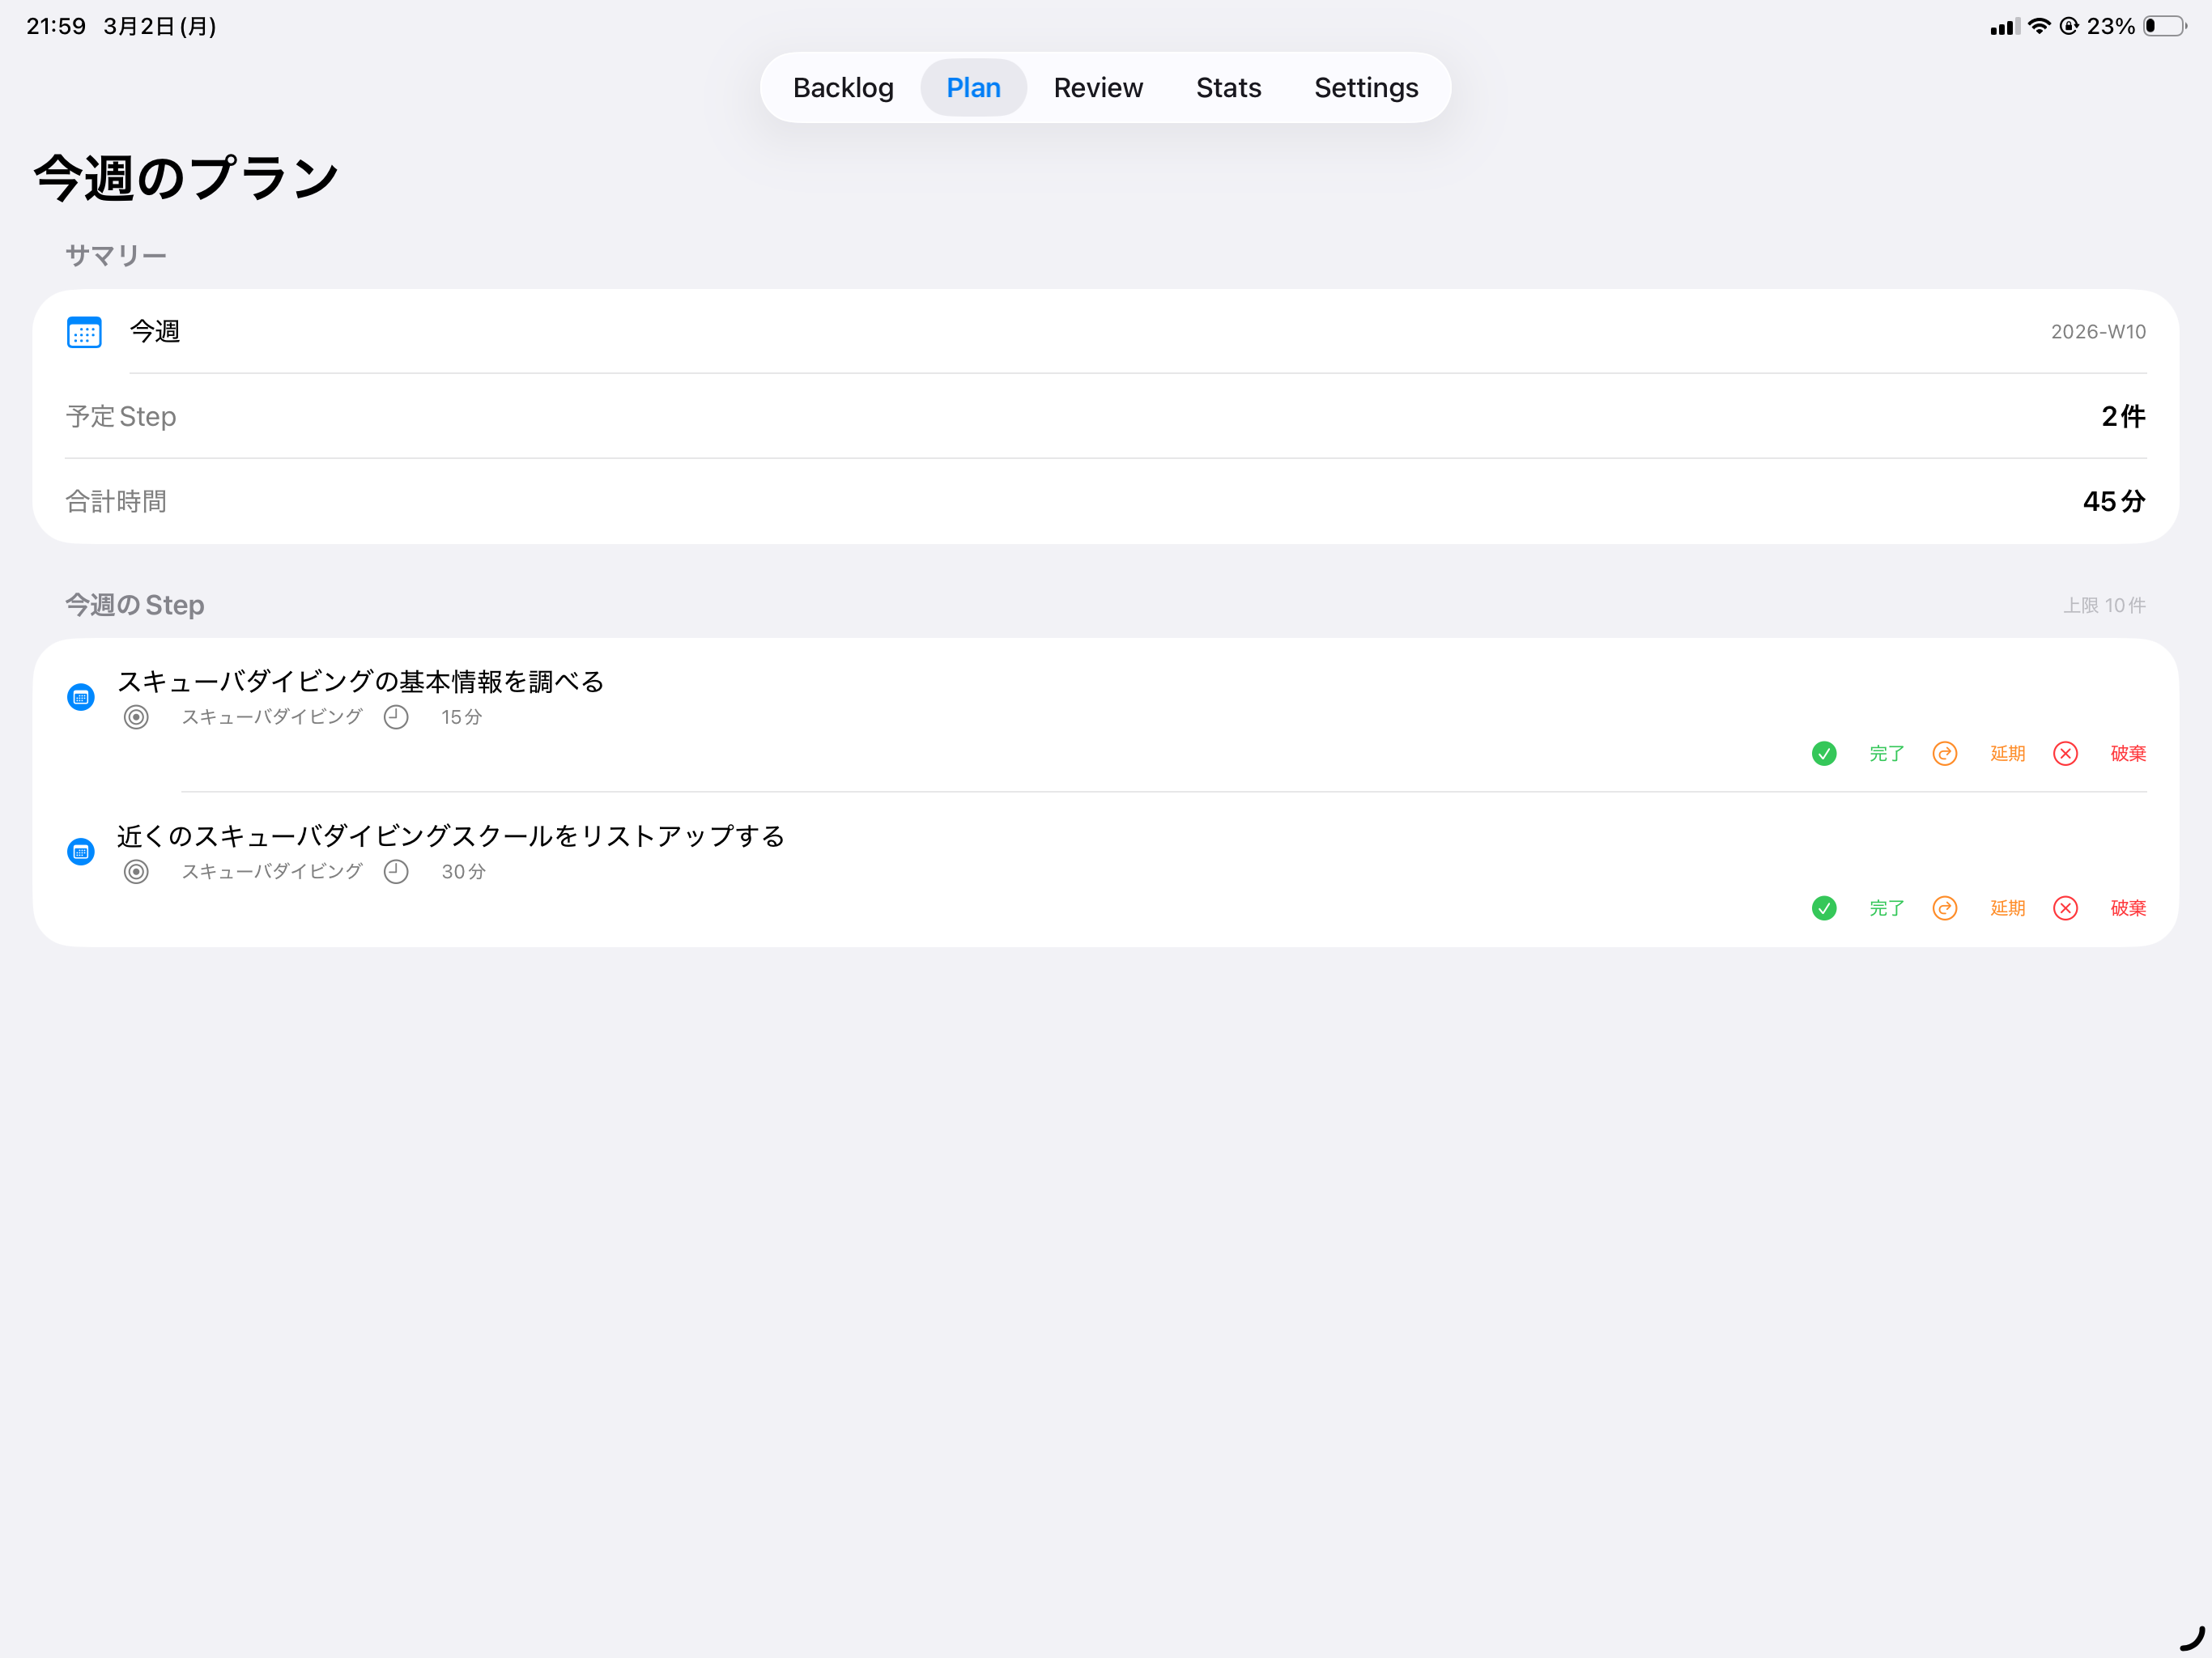Click the サマリー section header
This screenshot has width=2212, height=1658.
pyautogui.click(x=116, y=256)
